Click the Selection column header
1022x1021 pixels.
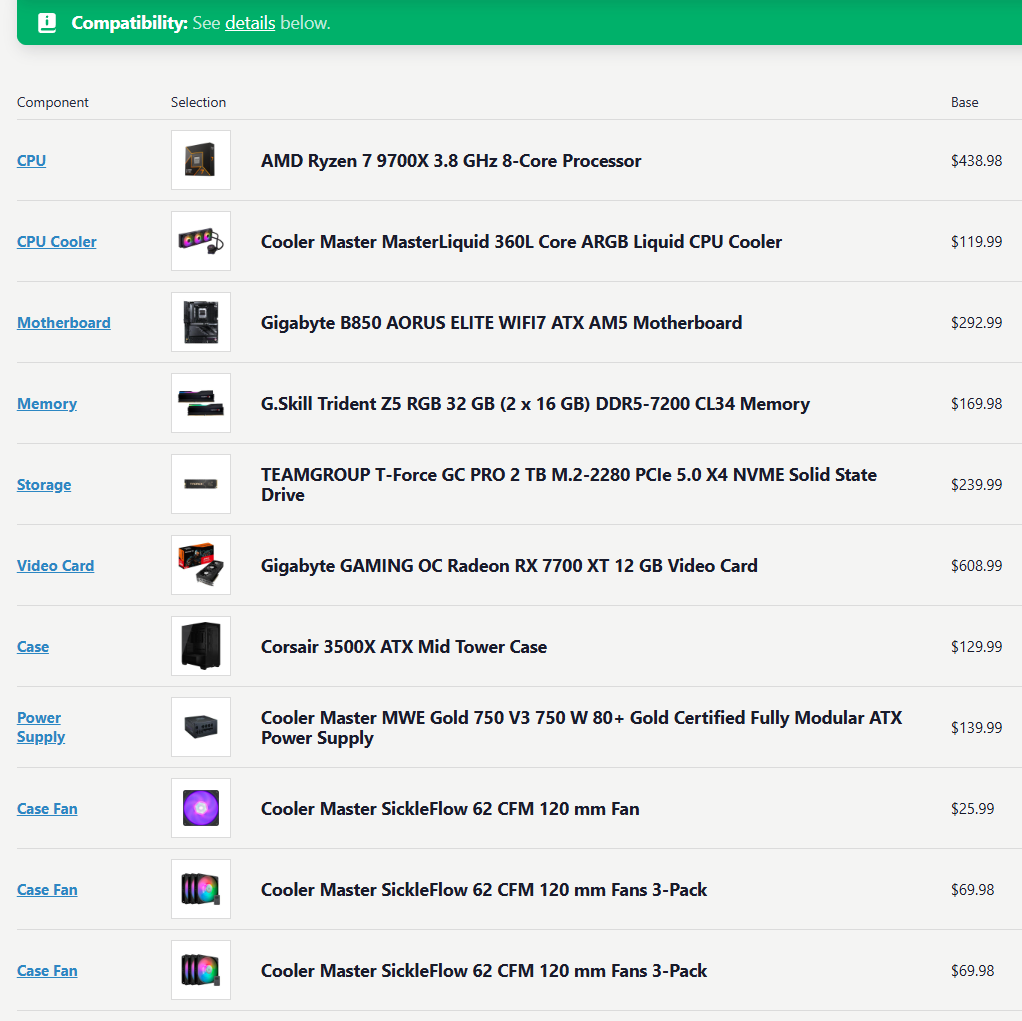pos(198,102)
